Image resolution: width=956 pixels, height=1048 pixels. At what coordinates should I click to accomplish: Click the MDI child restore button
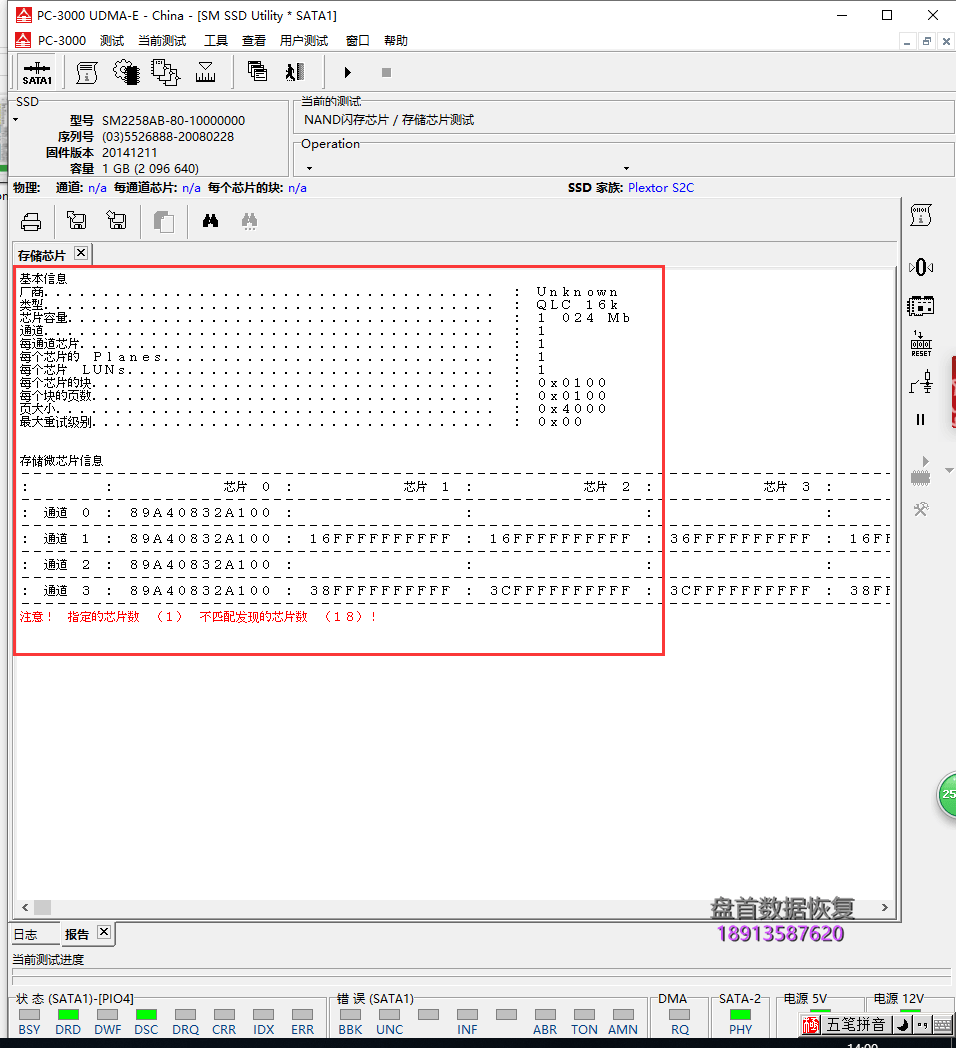tap(927, 41)
